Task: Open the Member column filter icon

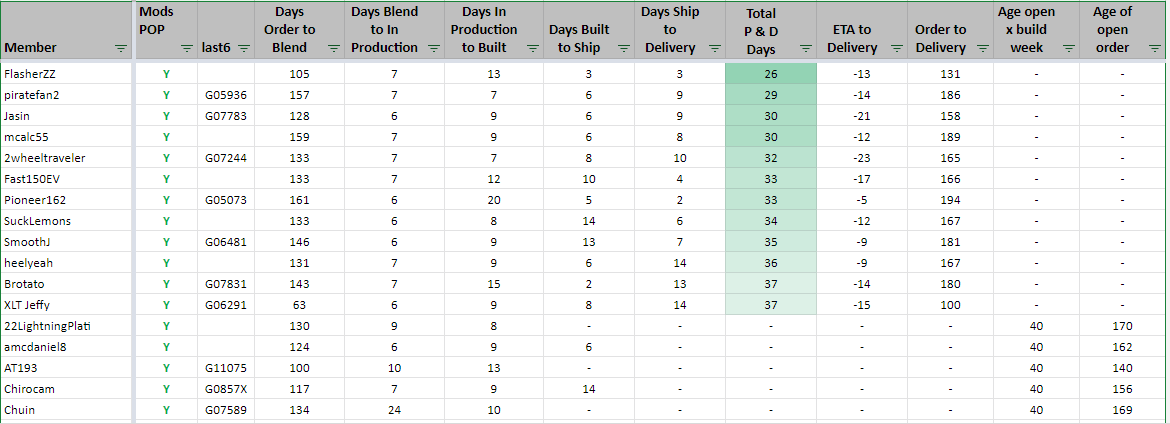Action: (121, 48)
